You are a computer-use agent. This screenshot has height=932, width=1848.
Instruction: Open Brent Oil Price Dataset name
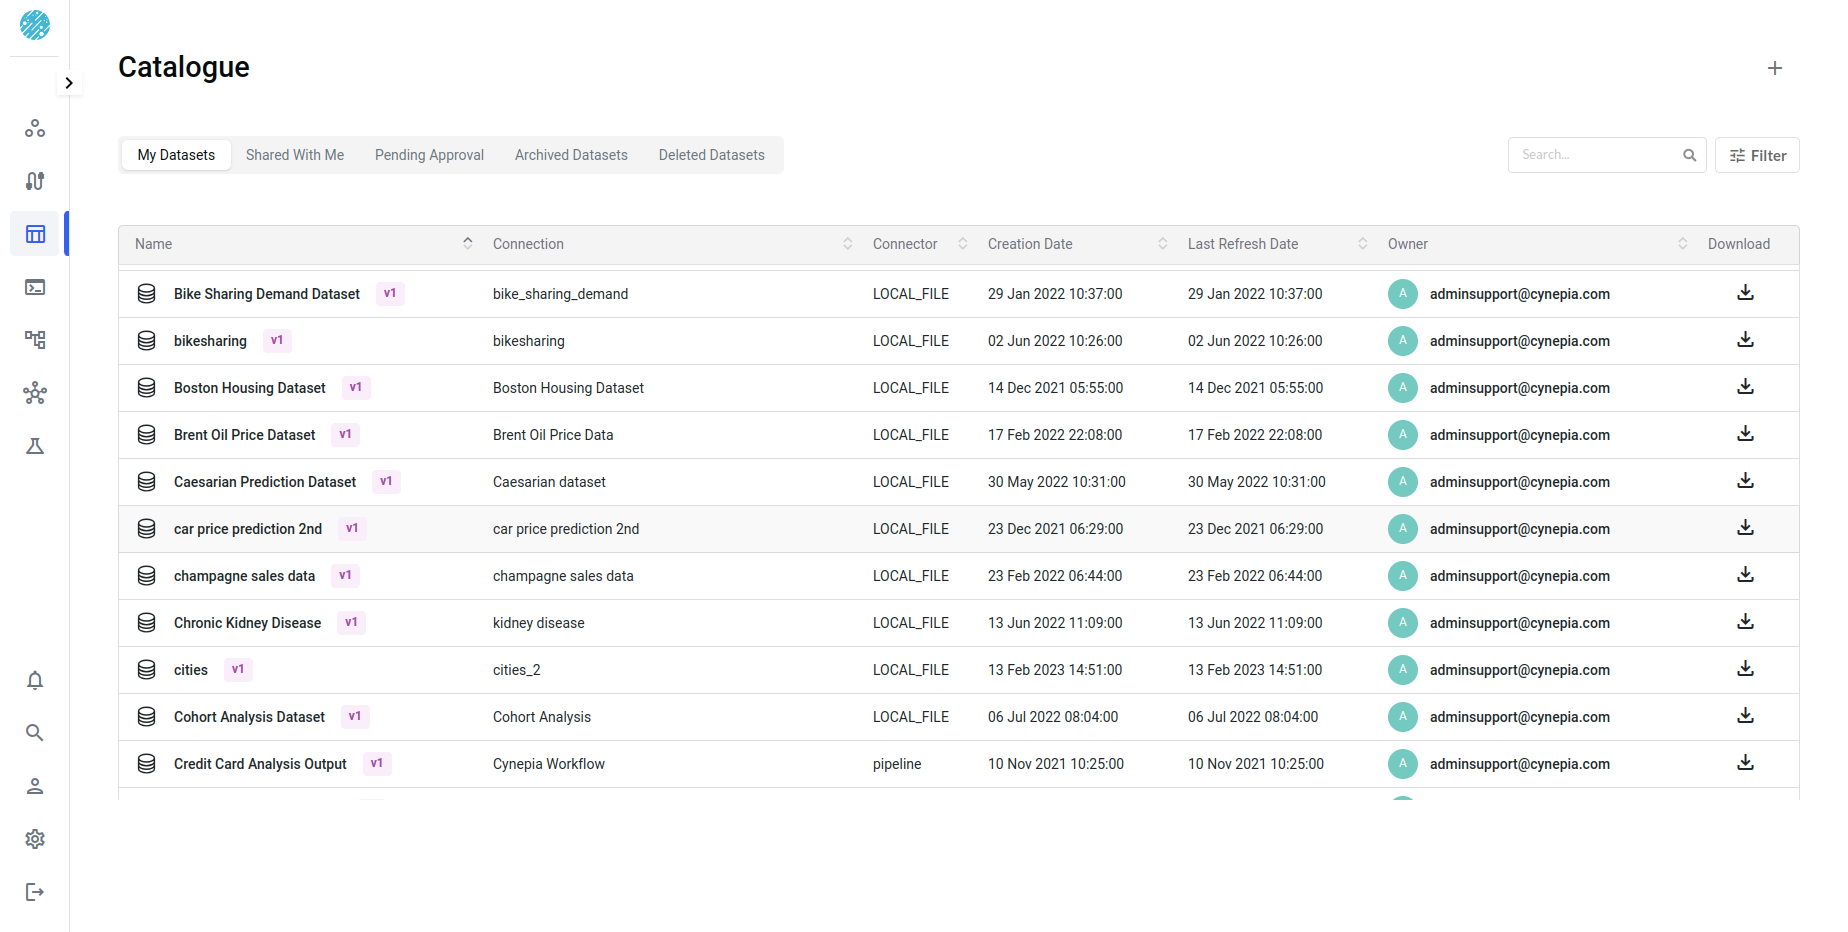tap(245, 435)
